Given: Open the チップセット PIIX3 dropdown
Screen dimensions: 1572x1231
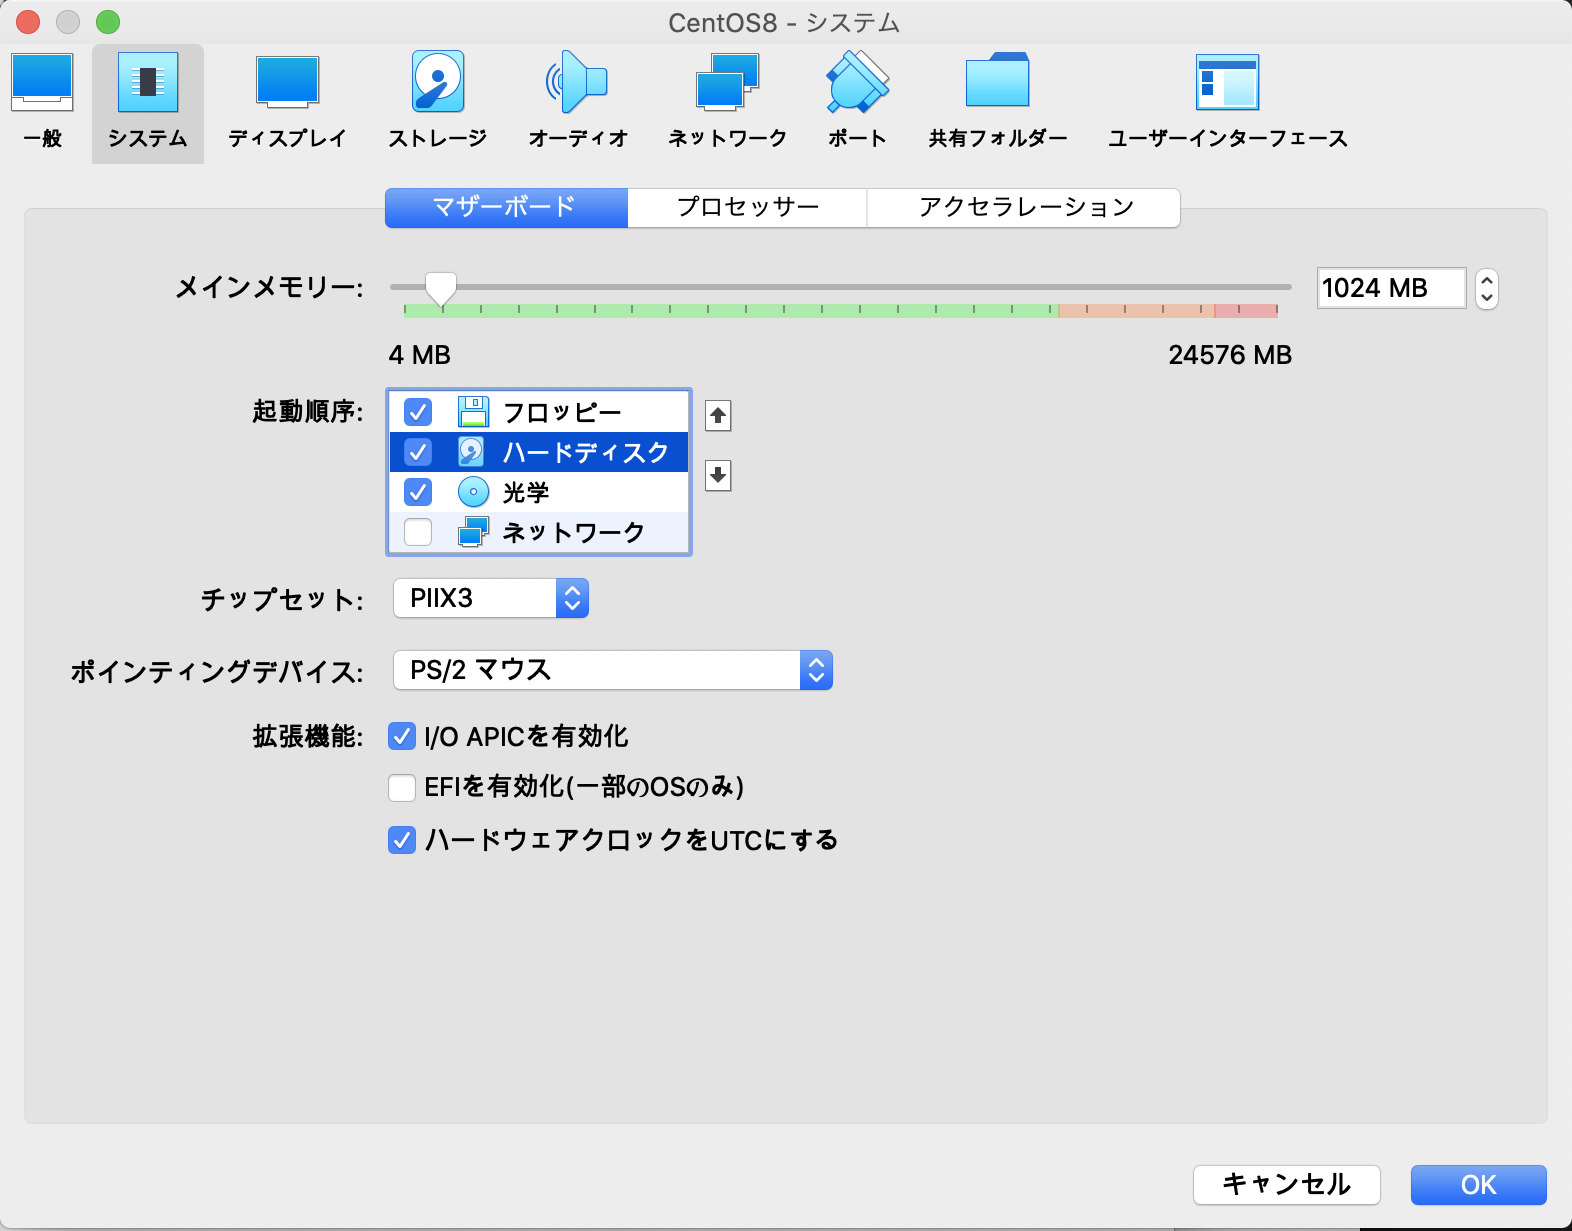Looking at the screenshot, I should click(x=491, y=598).
